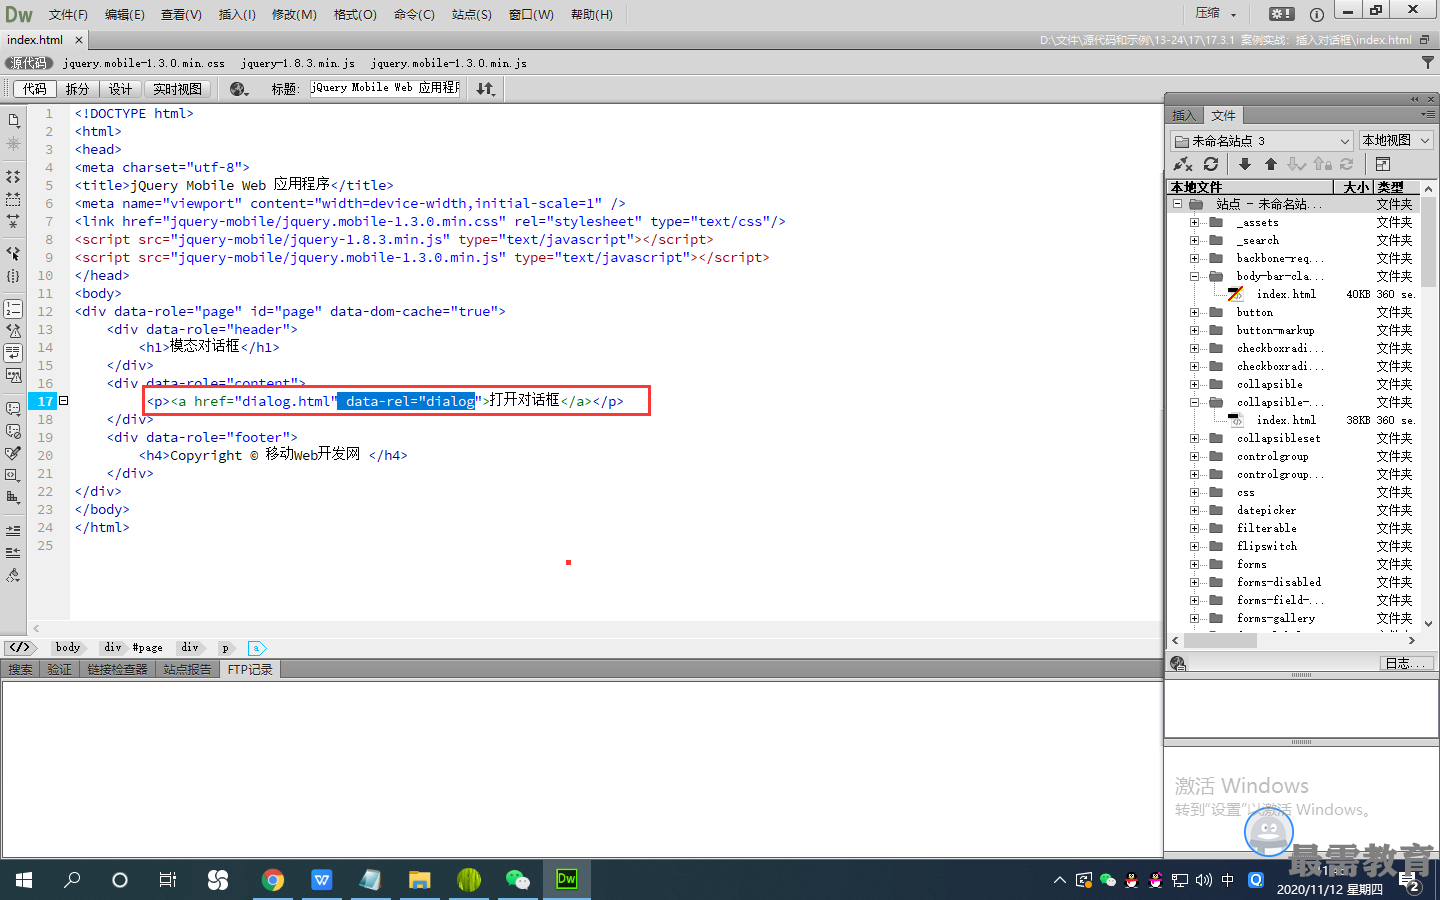Switch to 拆分 split view
This screenshot has height=900, width=1440.
pyautogui.click(x=77, y=89)
